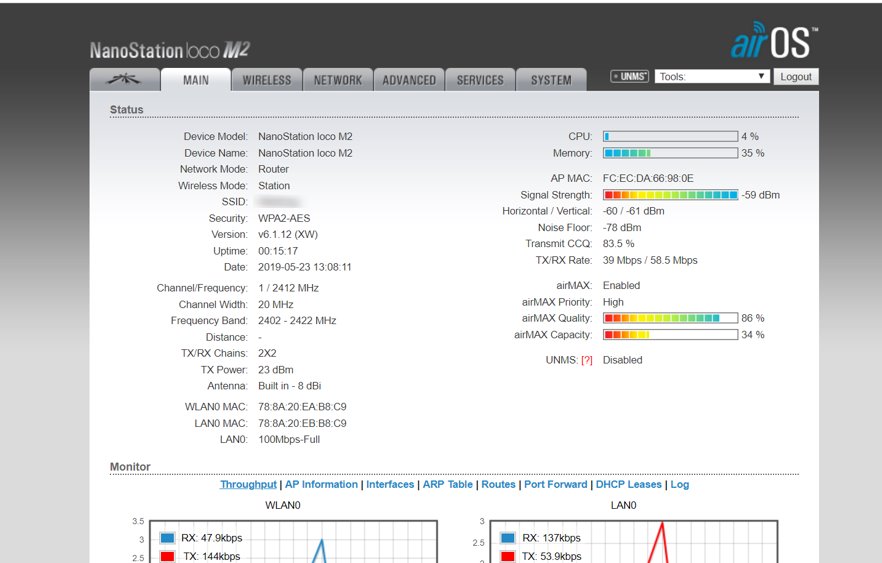Viewport: 882px width, 563px height.
Task: Switch to the WIRELESS tab
Action: (x=267, y=80)
